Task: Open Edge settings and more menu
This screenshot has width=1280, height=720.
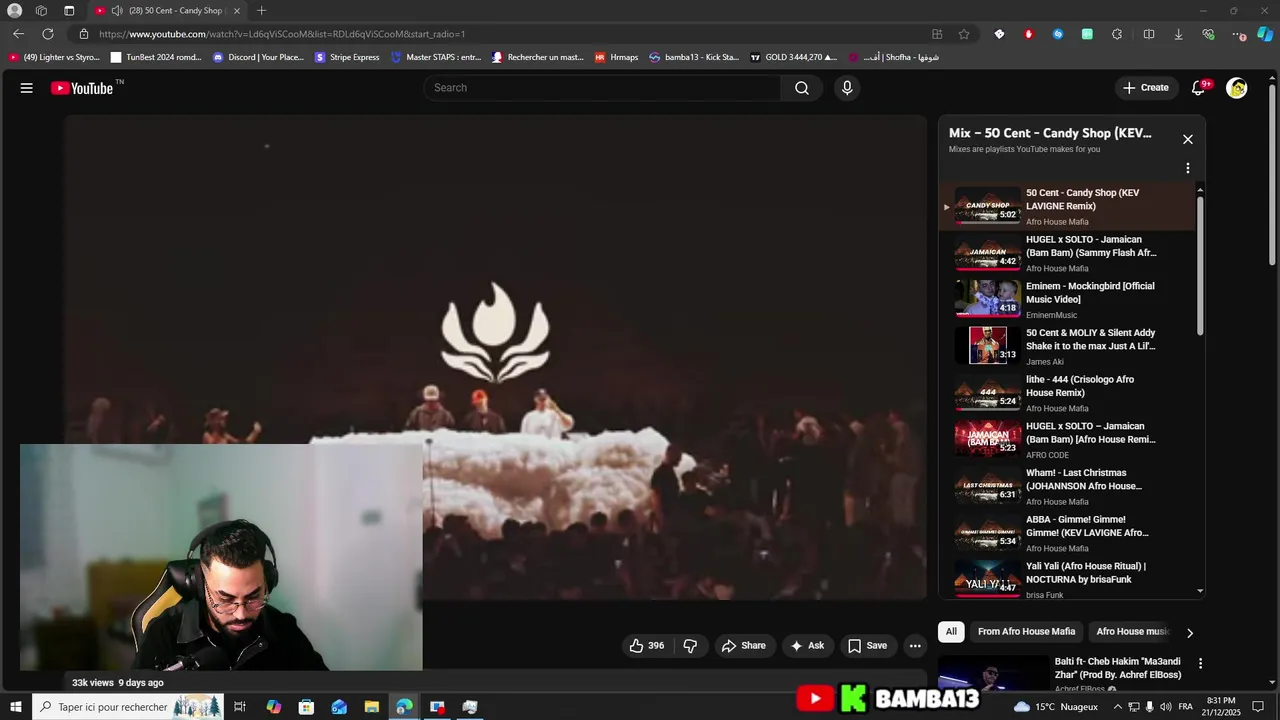Action: [x=1239, y=34]
